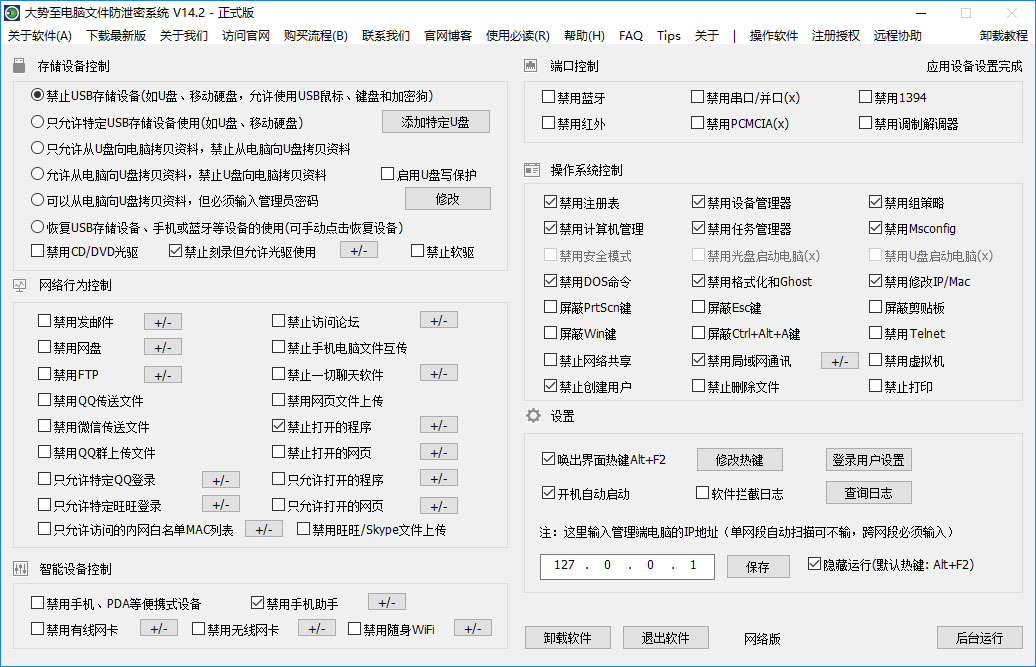
Task: Click the IP address input field
Action: click(627, 566)
